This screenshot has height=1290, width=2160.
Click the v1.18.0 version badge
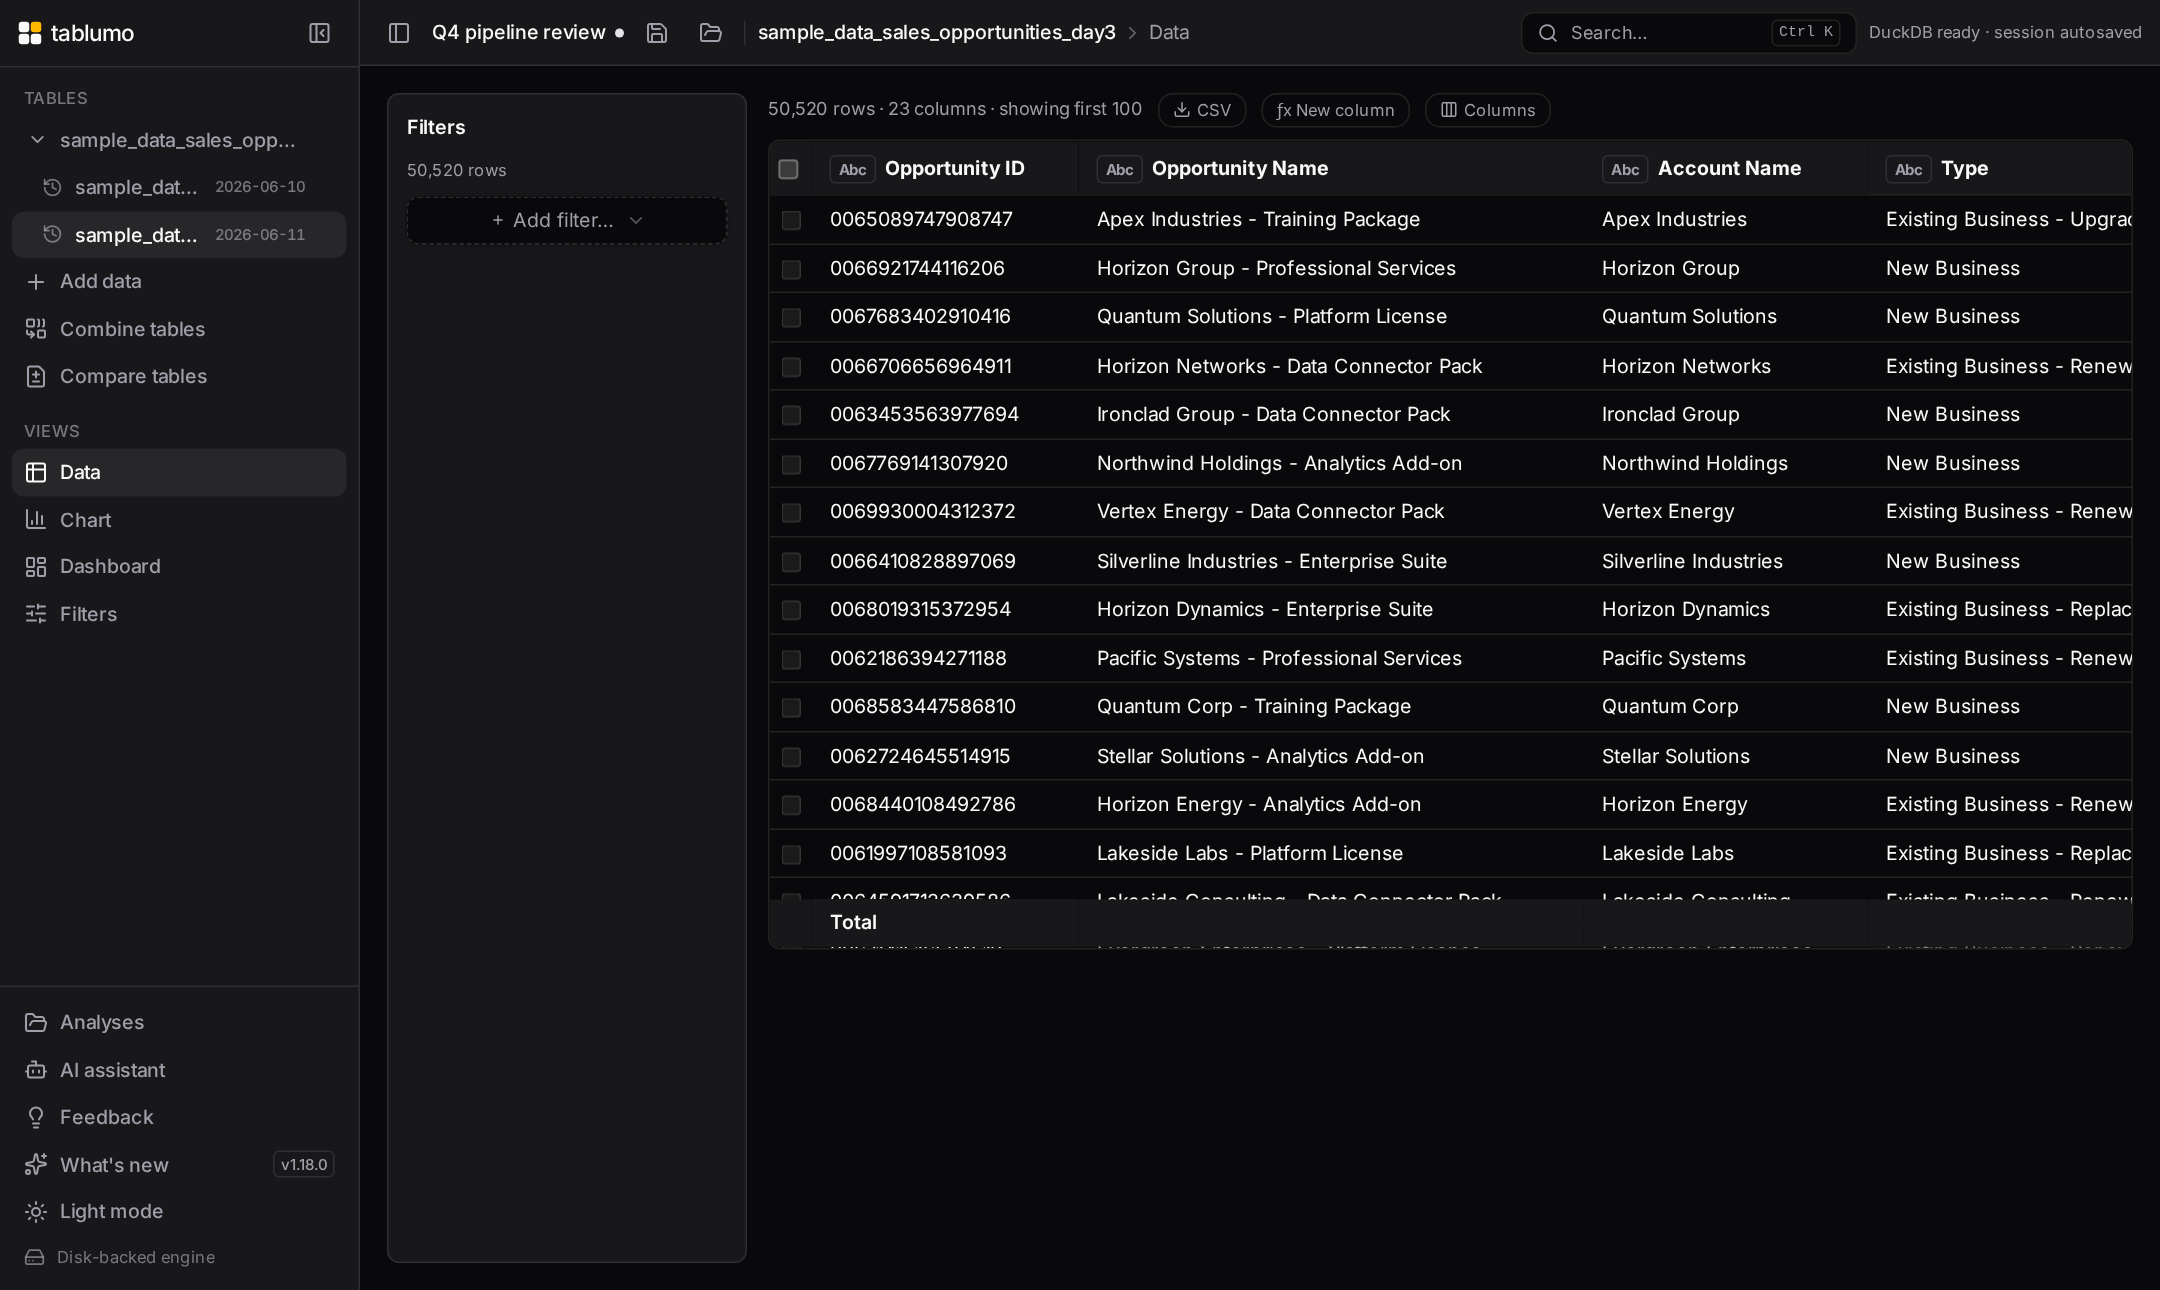point(303,1165)
